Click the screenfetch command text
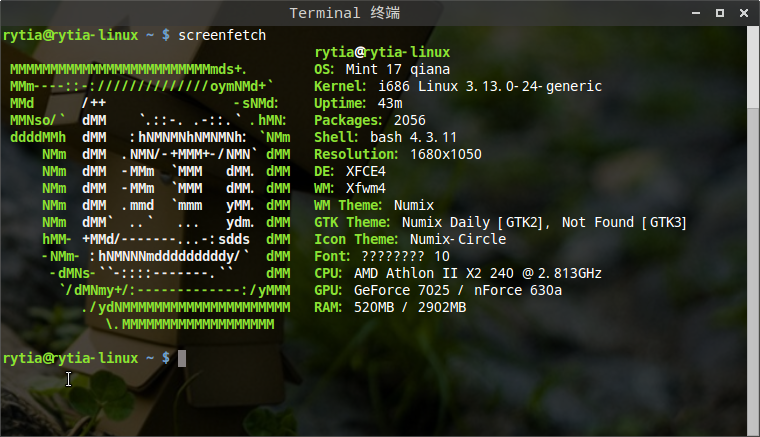The height and width of the screenshot is (437, 760). (222, 35)
